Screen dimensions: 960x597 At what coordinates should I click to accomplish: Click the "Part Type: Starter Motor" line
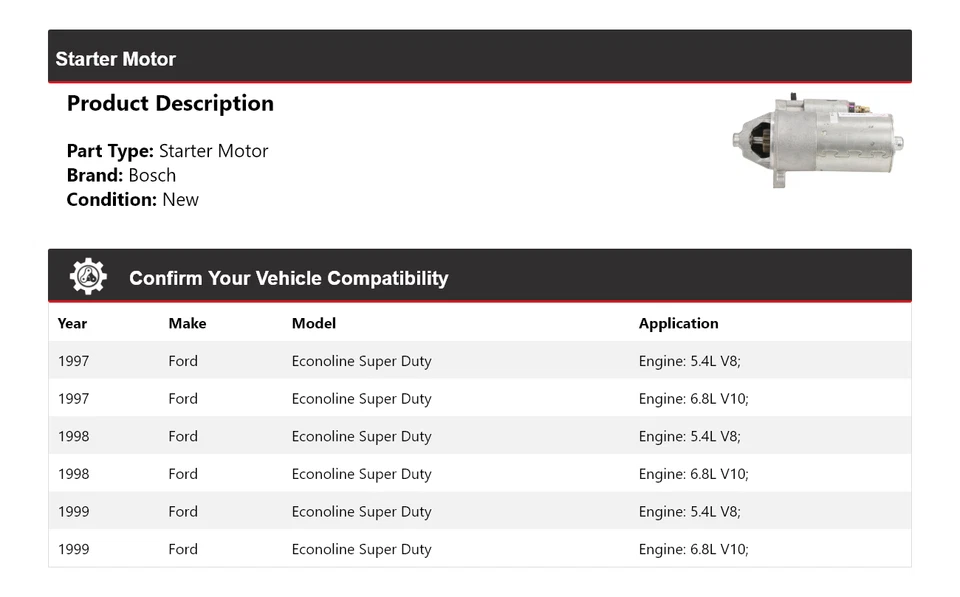pyautogui.click(x=167, y=151)
